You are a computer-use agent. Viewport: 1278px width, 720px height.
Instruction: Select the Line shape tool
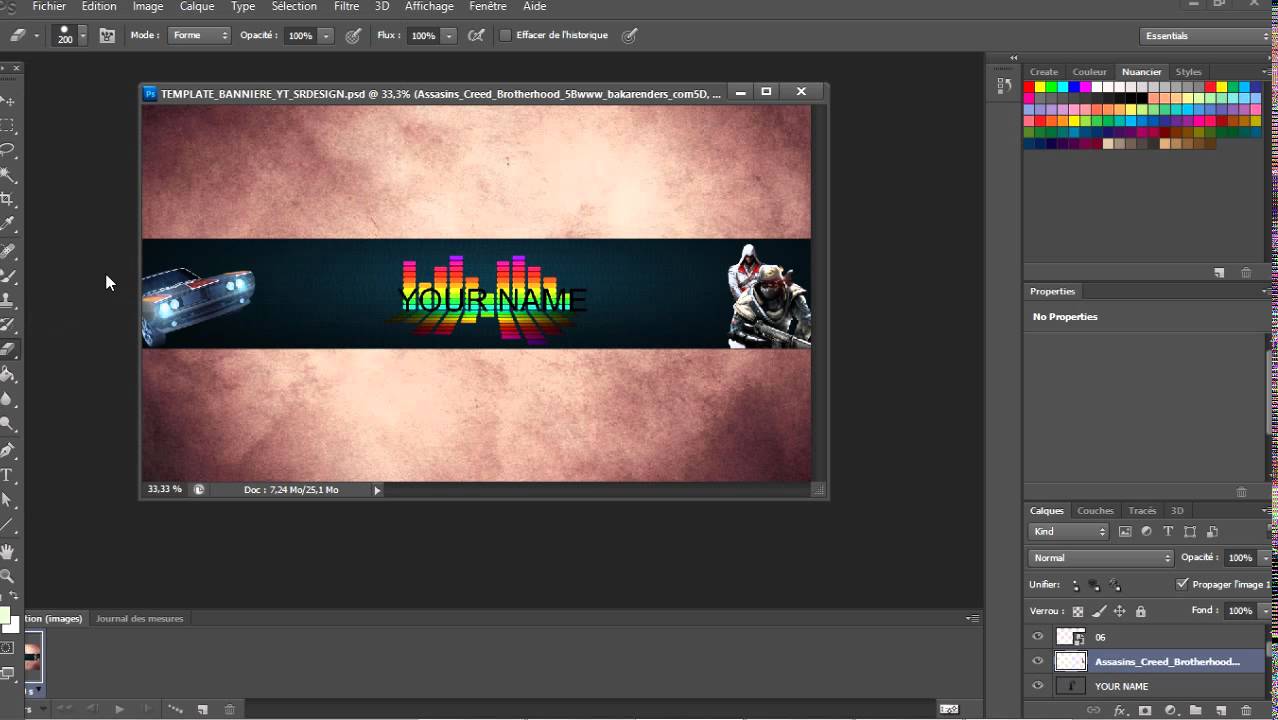(x=7, y=525)
